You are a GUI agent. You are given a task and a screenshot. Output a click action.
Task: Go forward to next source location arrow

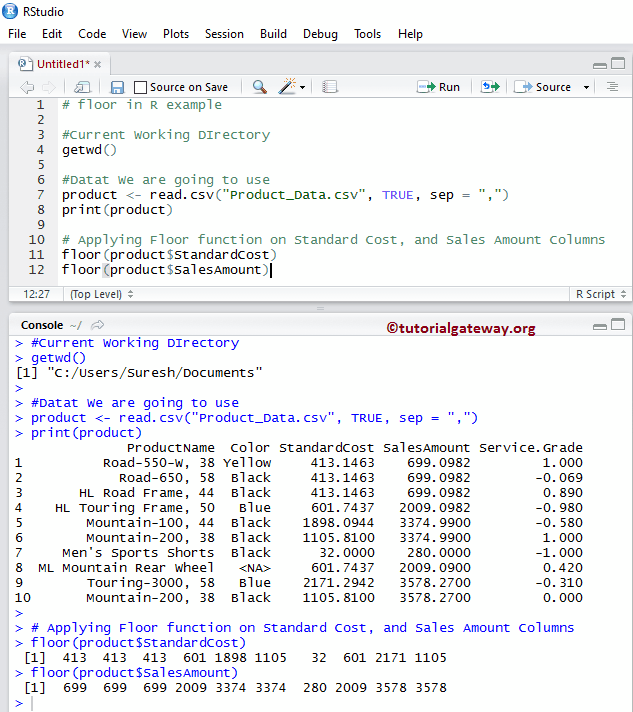click(x=49, y=87)
